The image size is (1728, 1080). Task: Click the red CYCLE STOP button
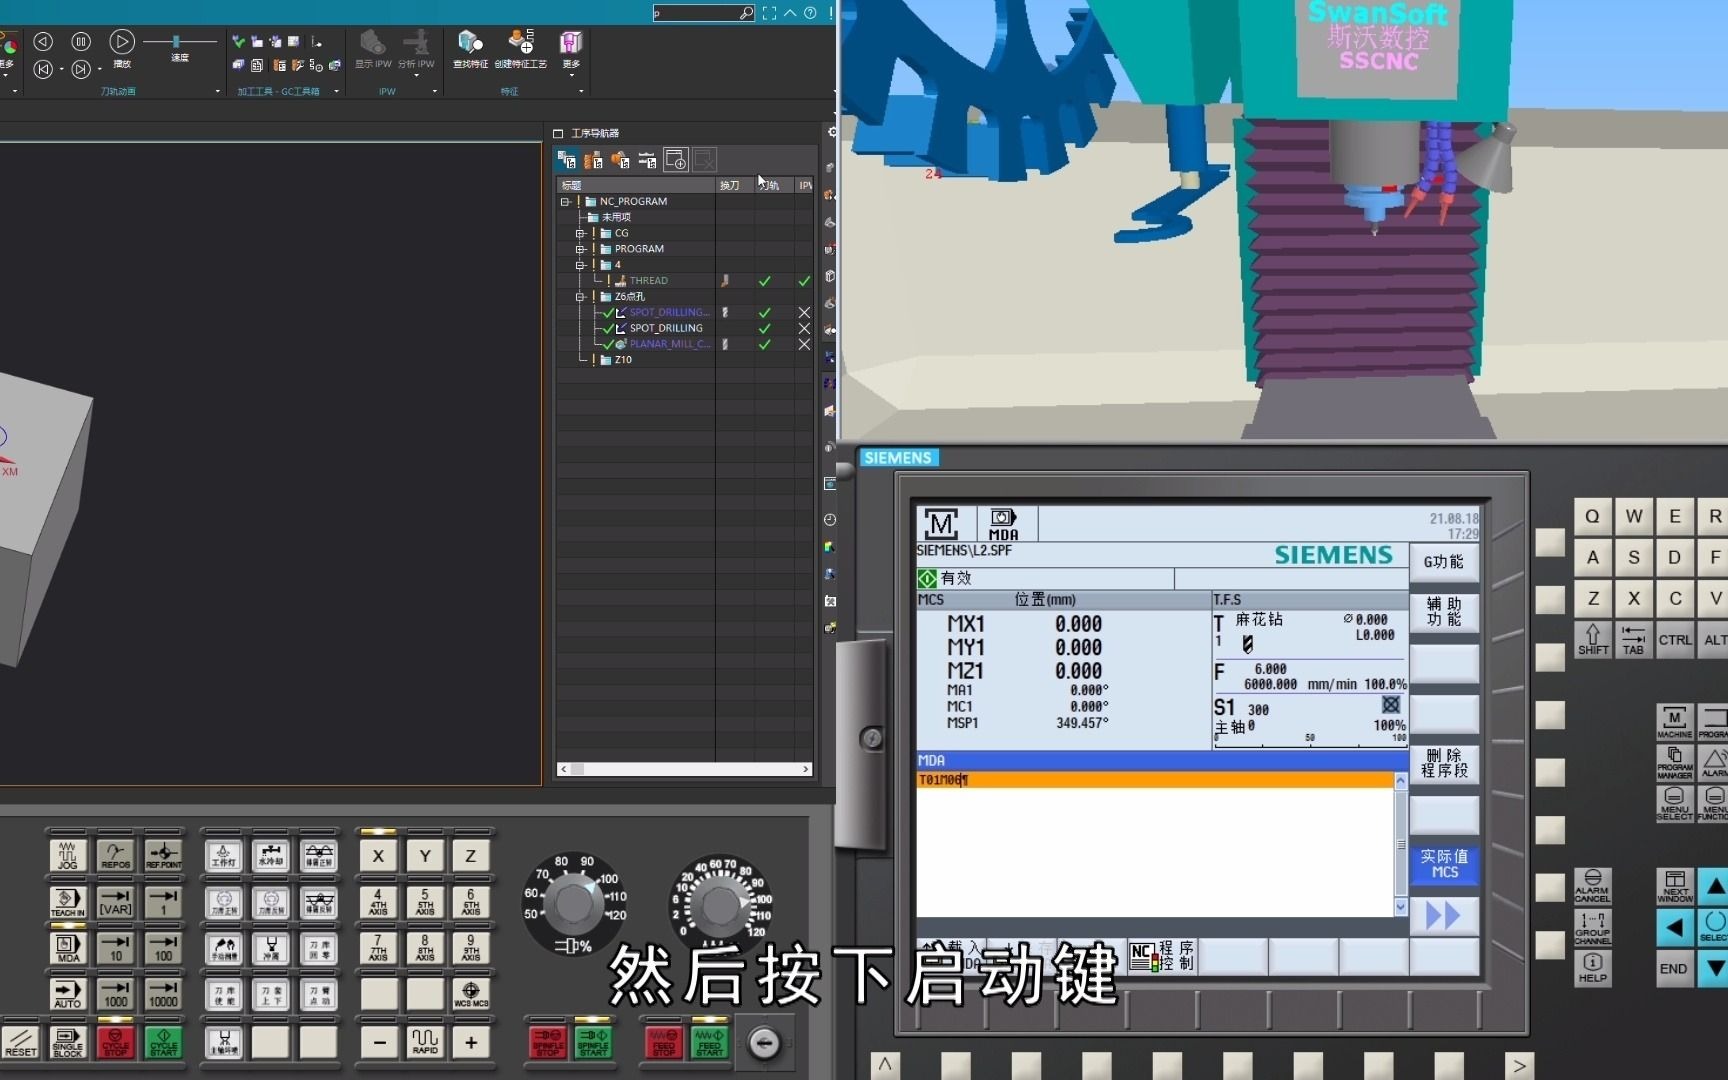[x=115, y=1041]
